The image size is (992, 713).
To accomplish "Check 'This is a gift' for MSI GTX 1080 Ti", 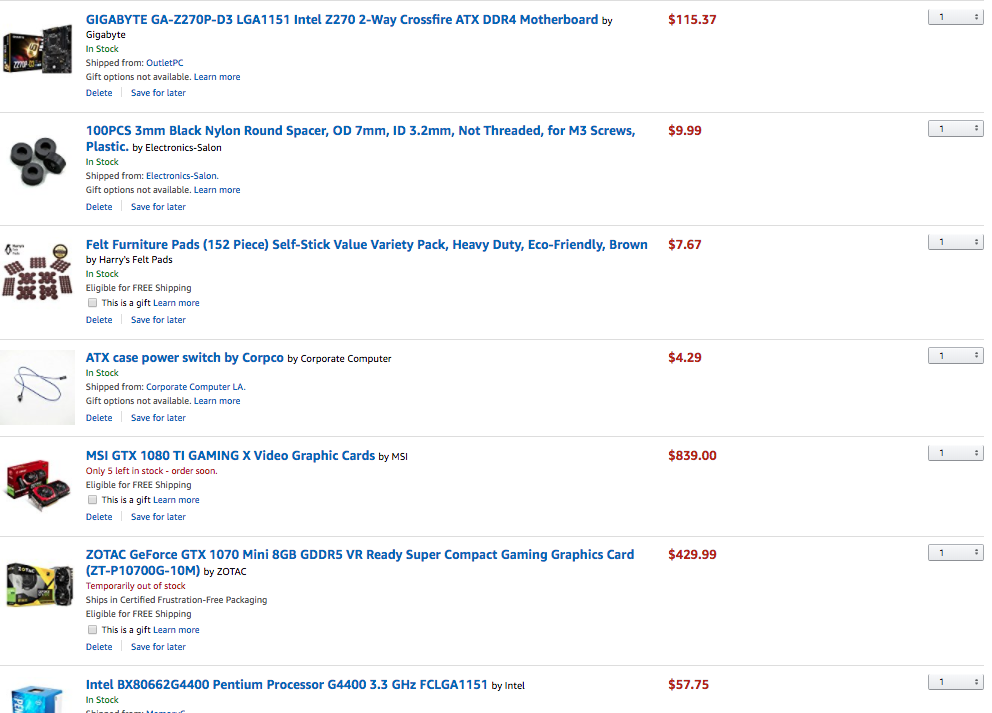I will 93,500.
